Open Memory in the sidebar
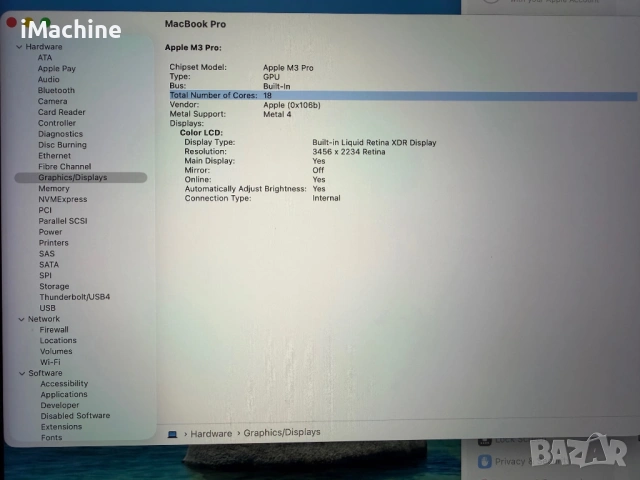The width and height of the screenshot is (640, 480). tap(54, 189)
